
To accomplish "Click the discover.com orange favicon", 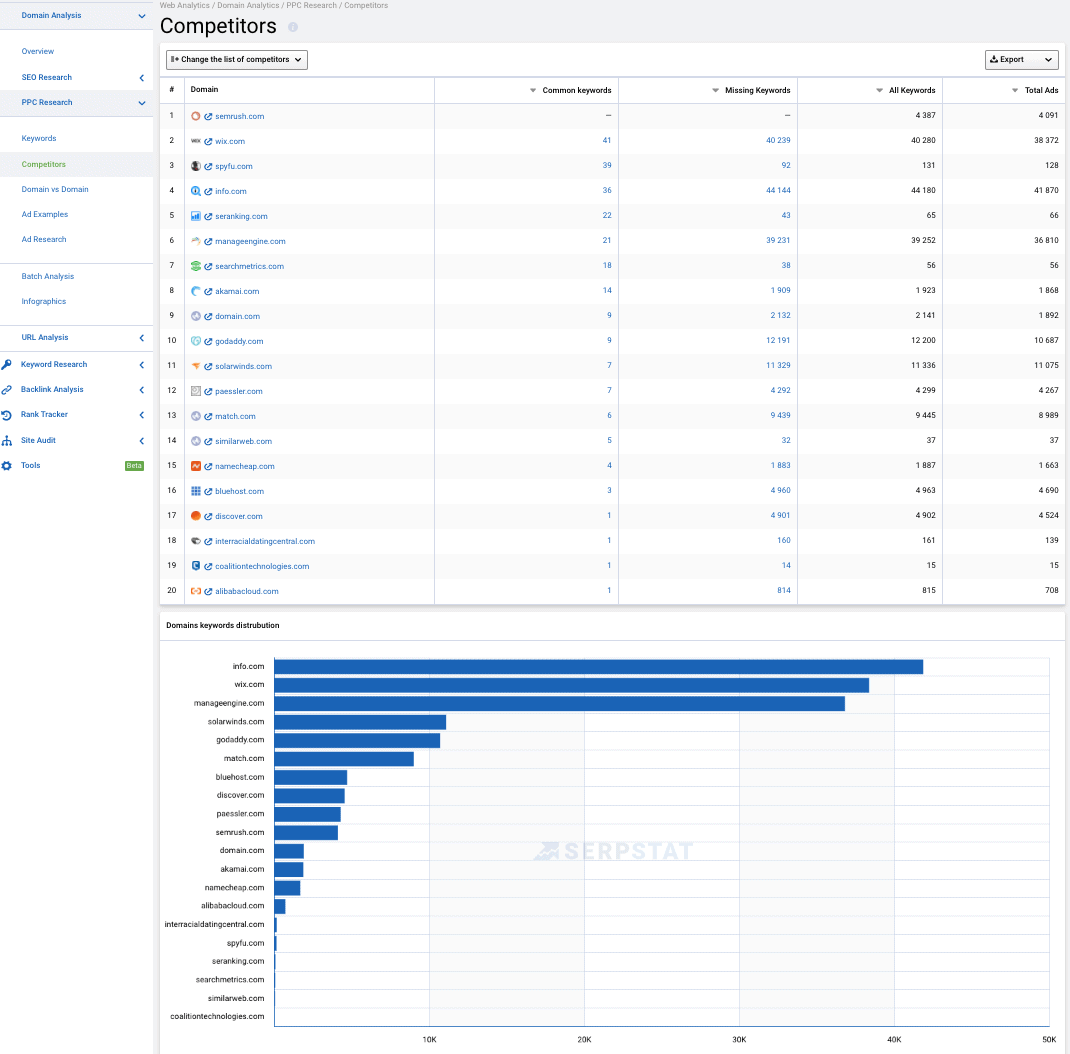I will point(196,516).
